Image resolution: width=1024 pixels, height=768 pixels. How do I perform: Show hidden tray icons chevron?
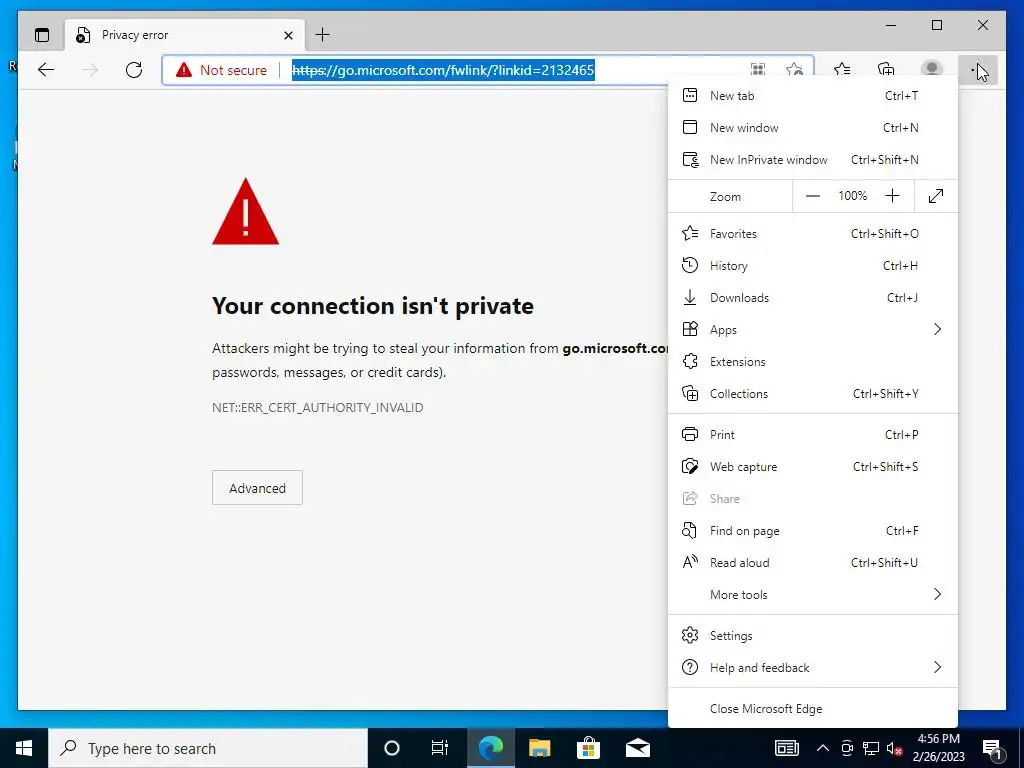point(823,748)
